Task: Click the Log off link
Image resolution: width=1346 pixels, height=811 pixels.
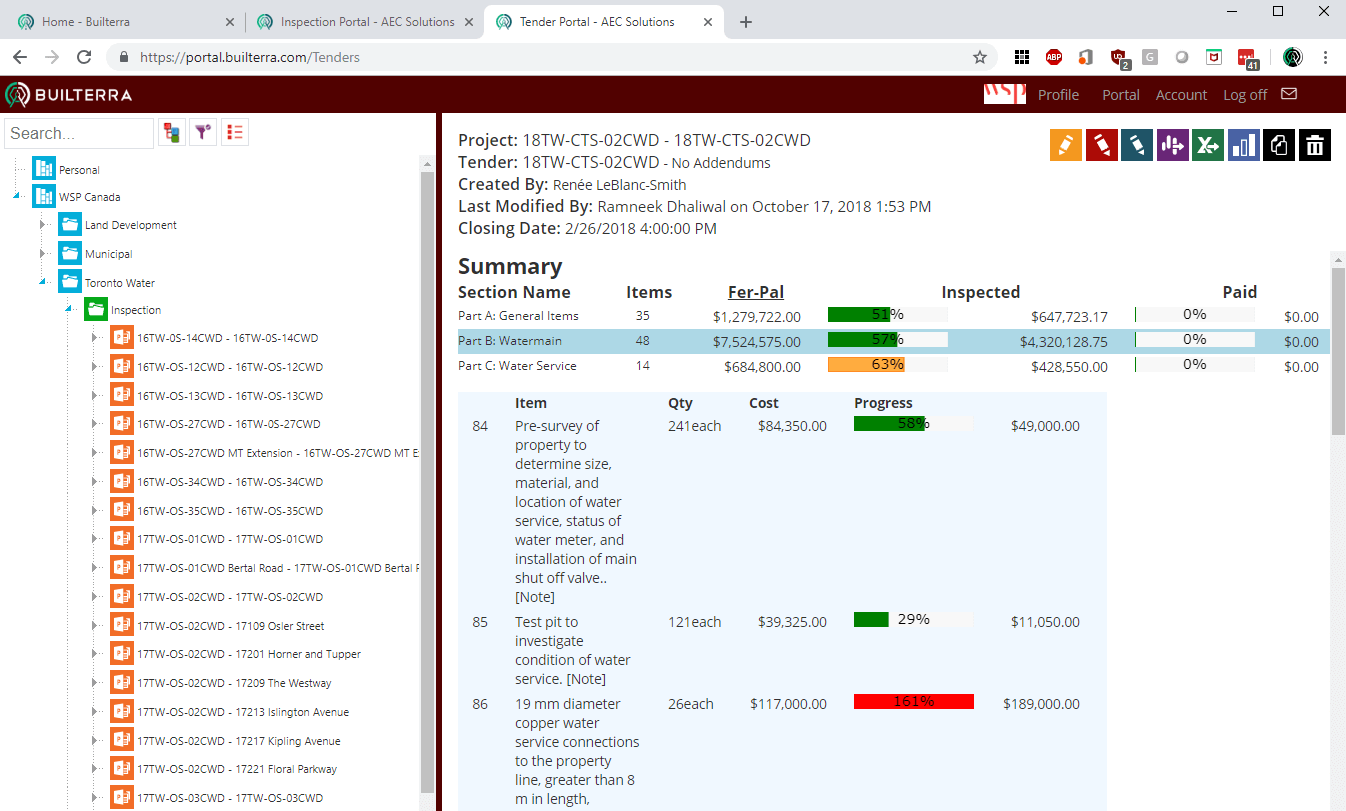Action: tap(1245, 95)
